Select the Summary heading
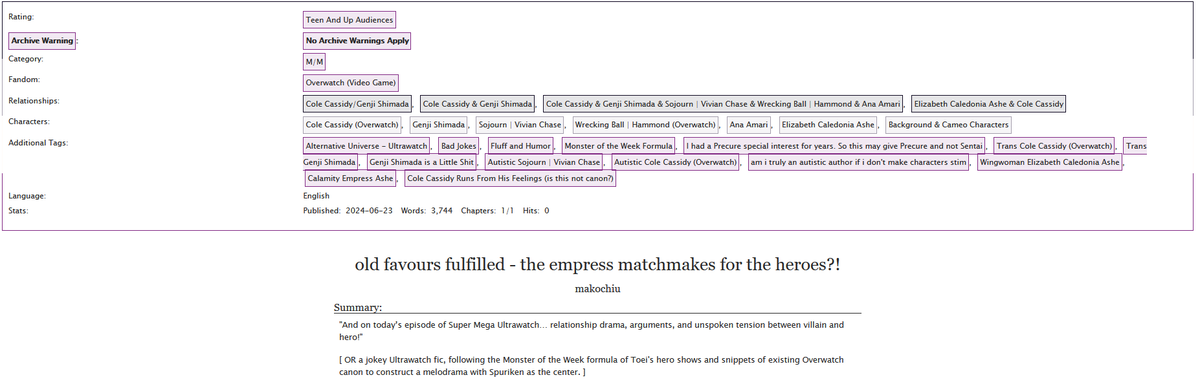1200x384 pixels. pos(357,307)
